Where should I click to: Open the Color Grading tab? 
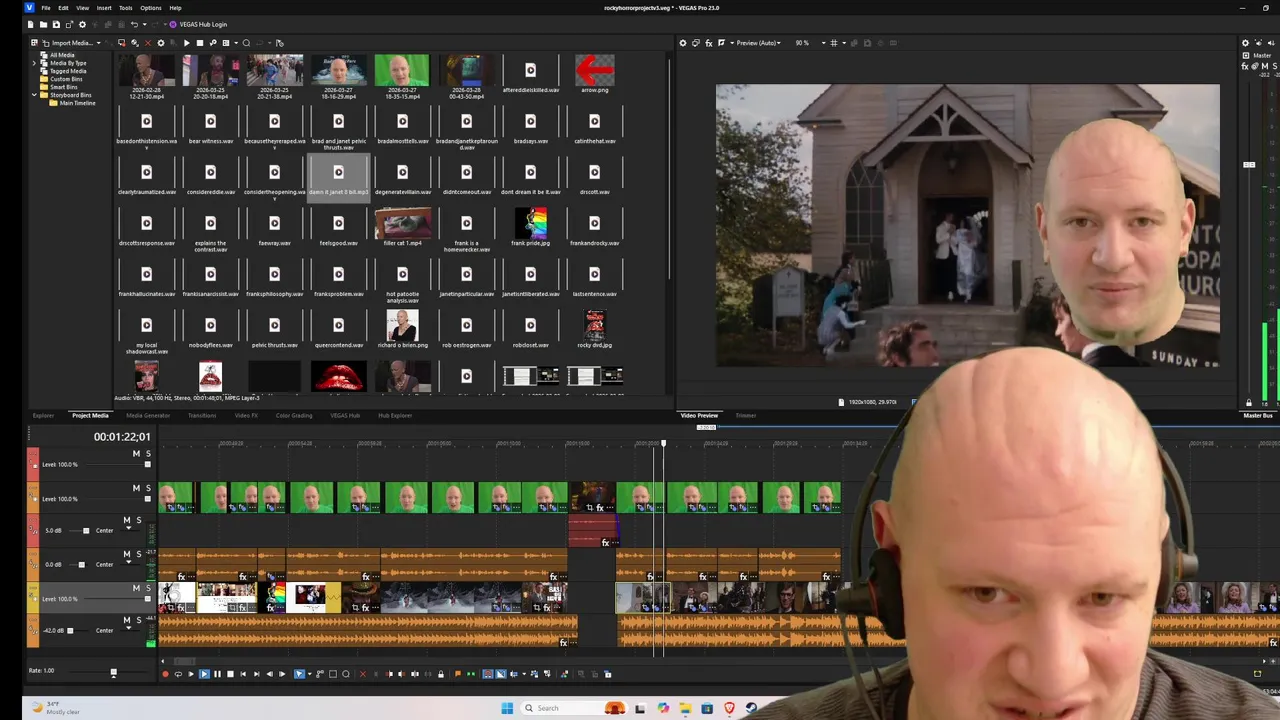point(294,415)
